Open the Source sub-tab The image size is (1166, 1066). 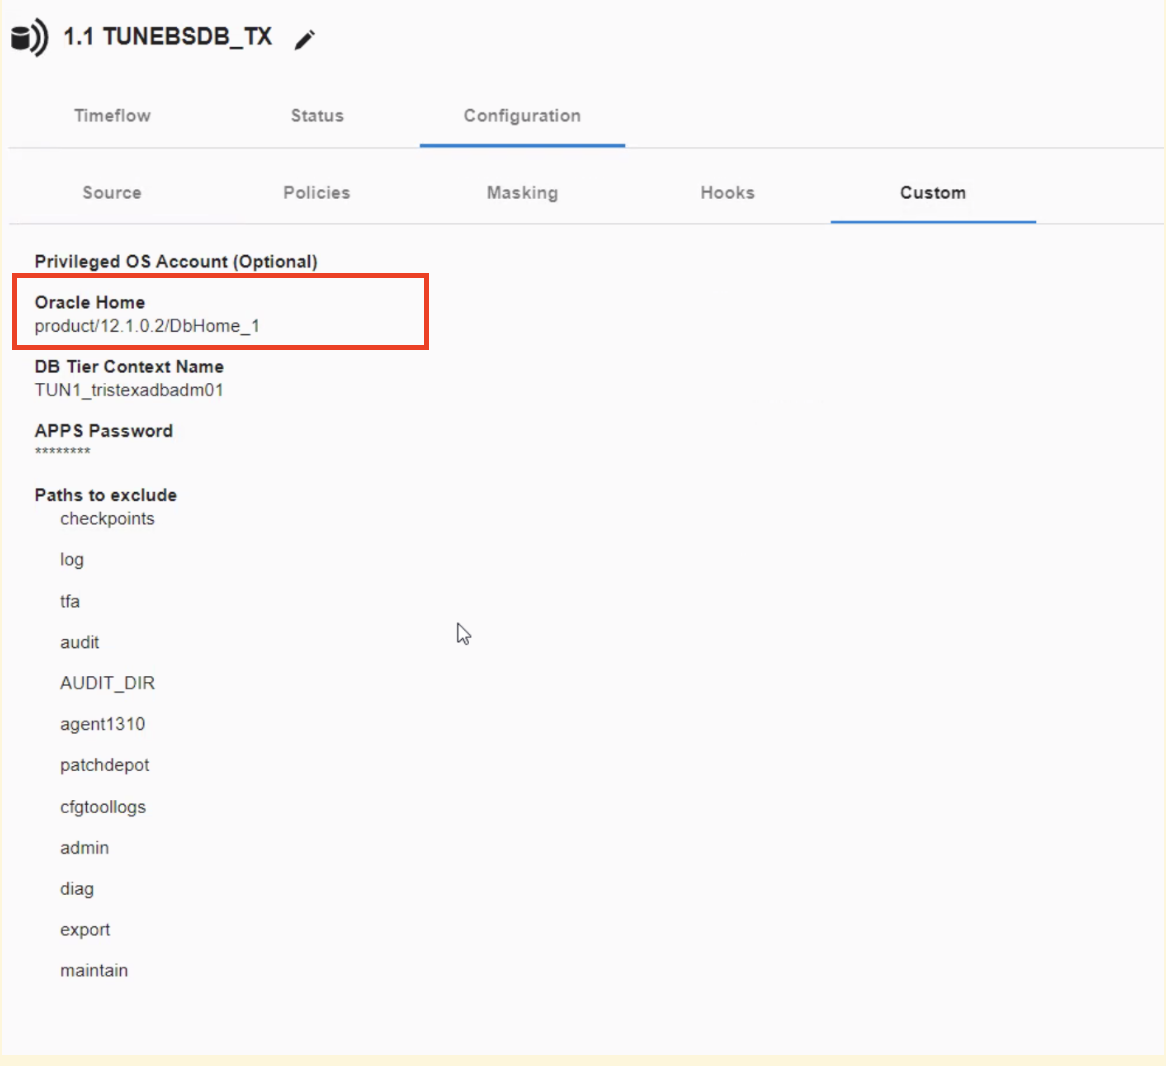point(112,193)
